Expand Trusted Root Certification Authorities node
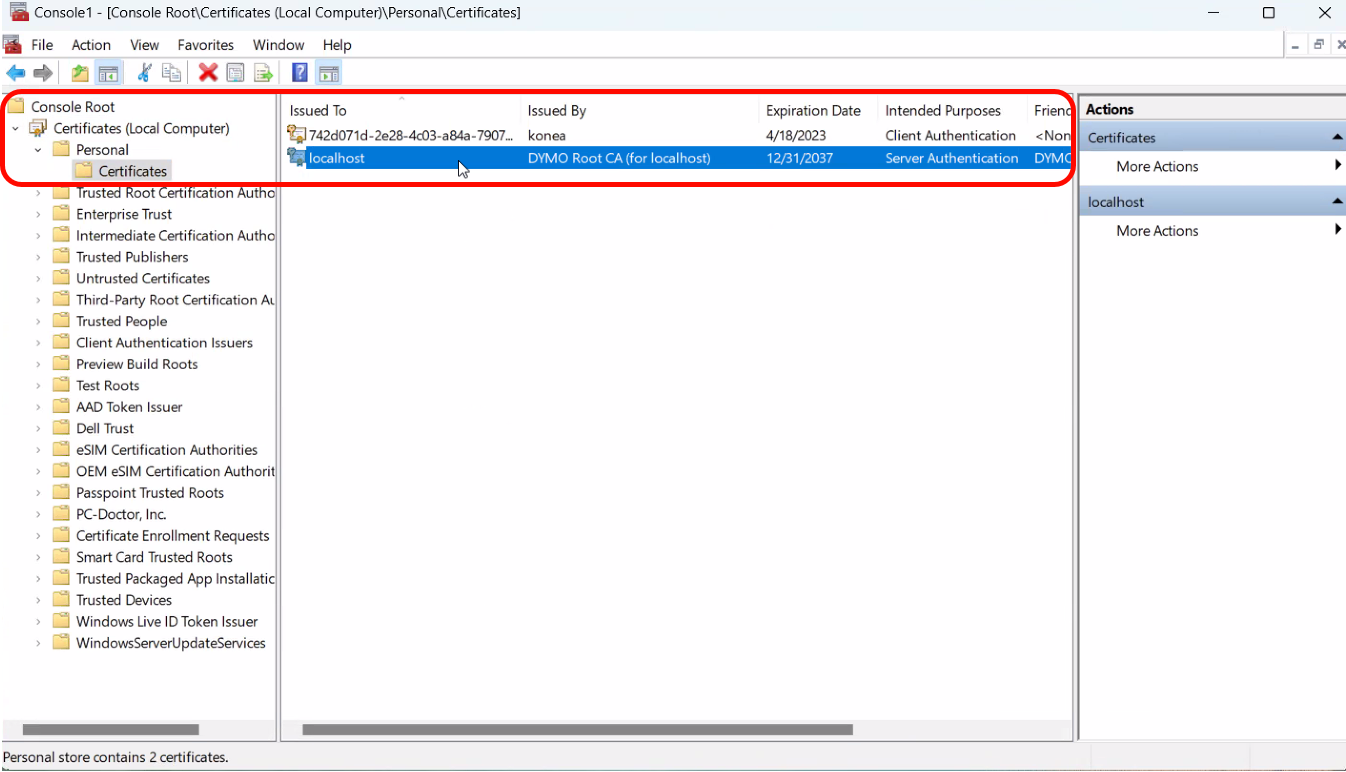This screenshot has height=772, width=1346. click(x=38, y=193)
